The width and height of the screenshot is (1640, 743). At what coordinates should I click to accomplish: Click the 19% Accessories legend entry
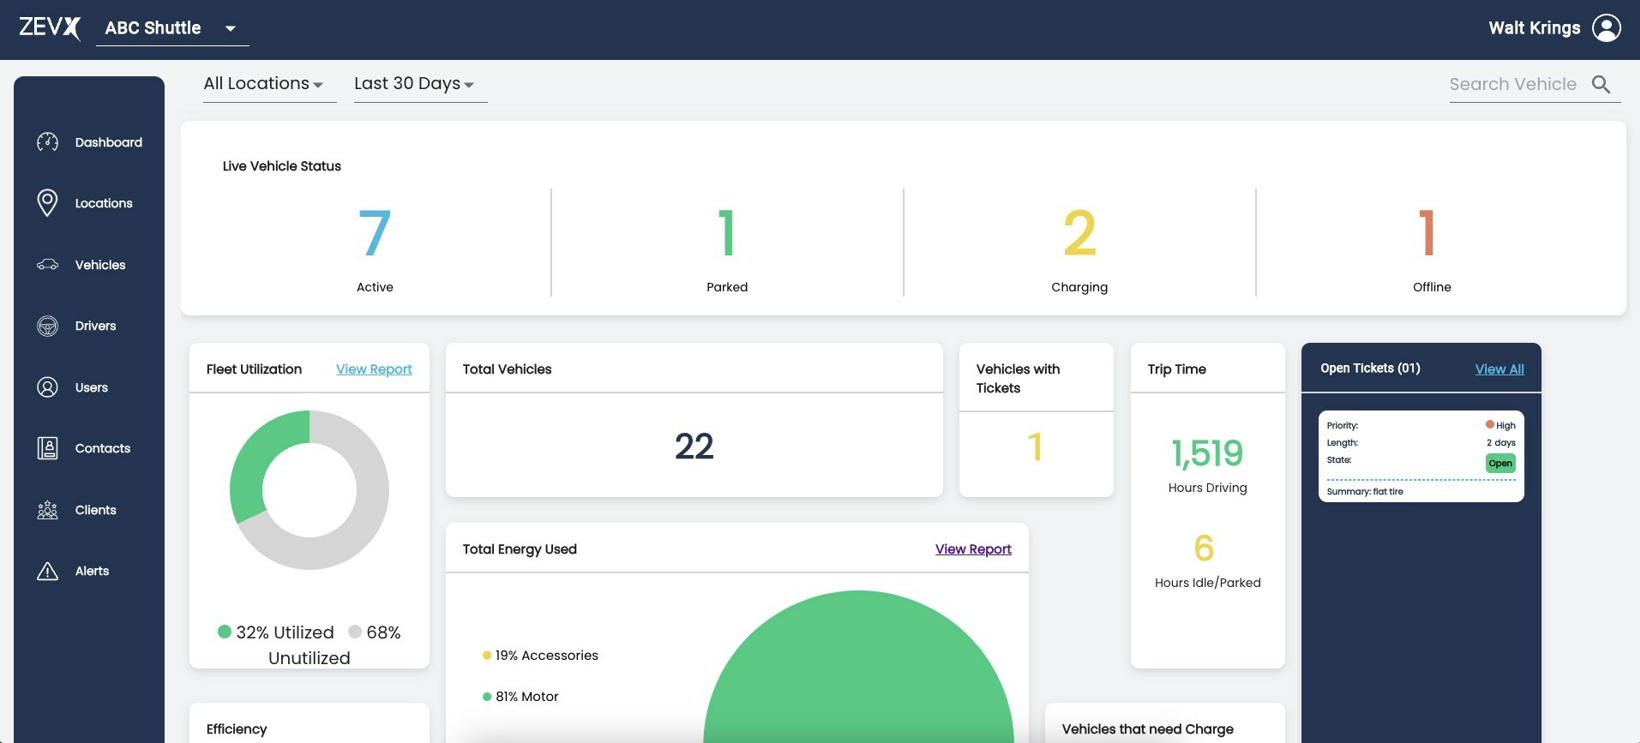[540, 656]
